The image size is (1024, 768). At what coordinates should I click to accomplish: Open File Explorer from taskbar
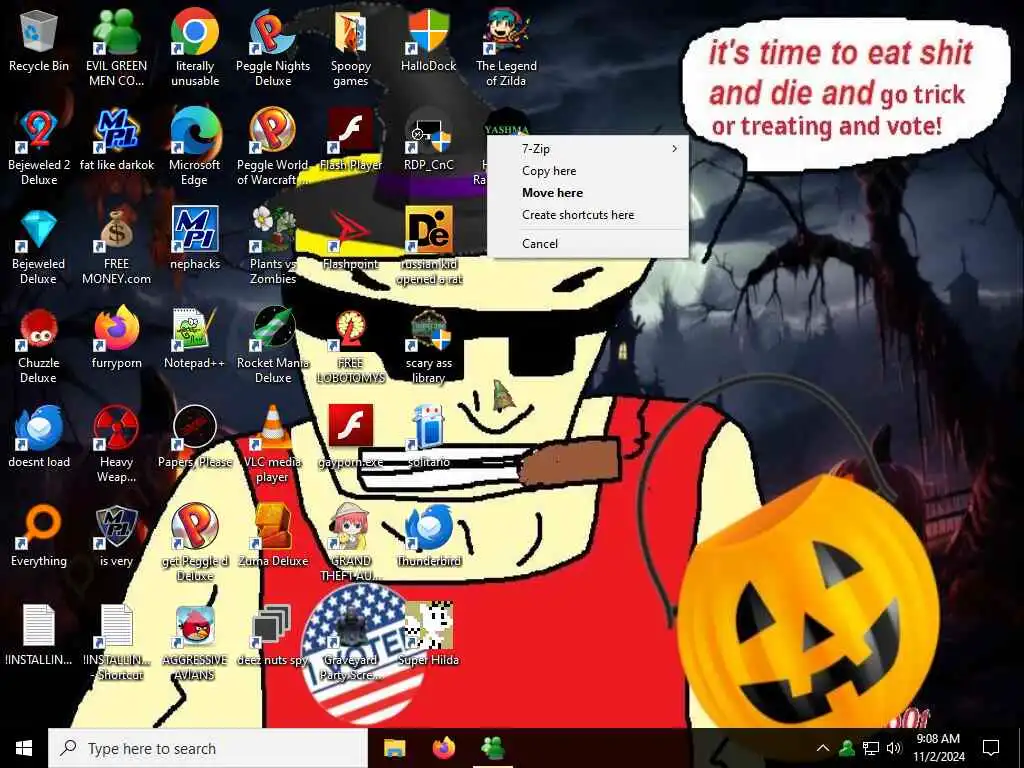(x=394, y=748)
